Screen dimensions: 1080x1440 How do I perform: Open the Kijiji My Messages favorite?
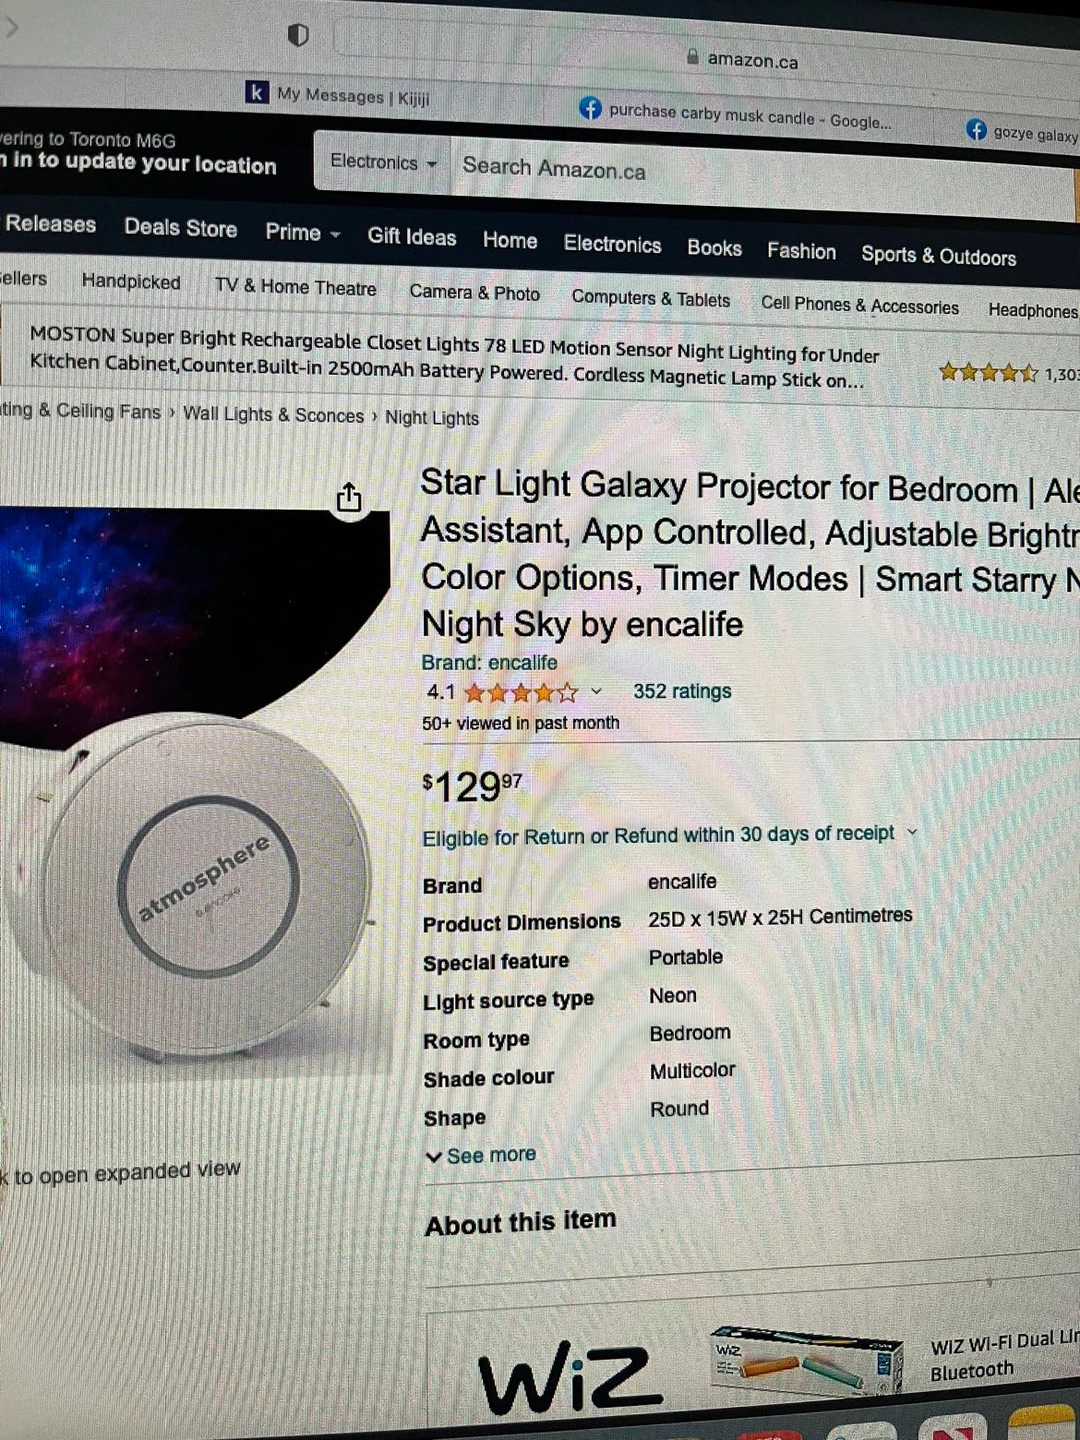click(x=338, y=95)
